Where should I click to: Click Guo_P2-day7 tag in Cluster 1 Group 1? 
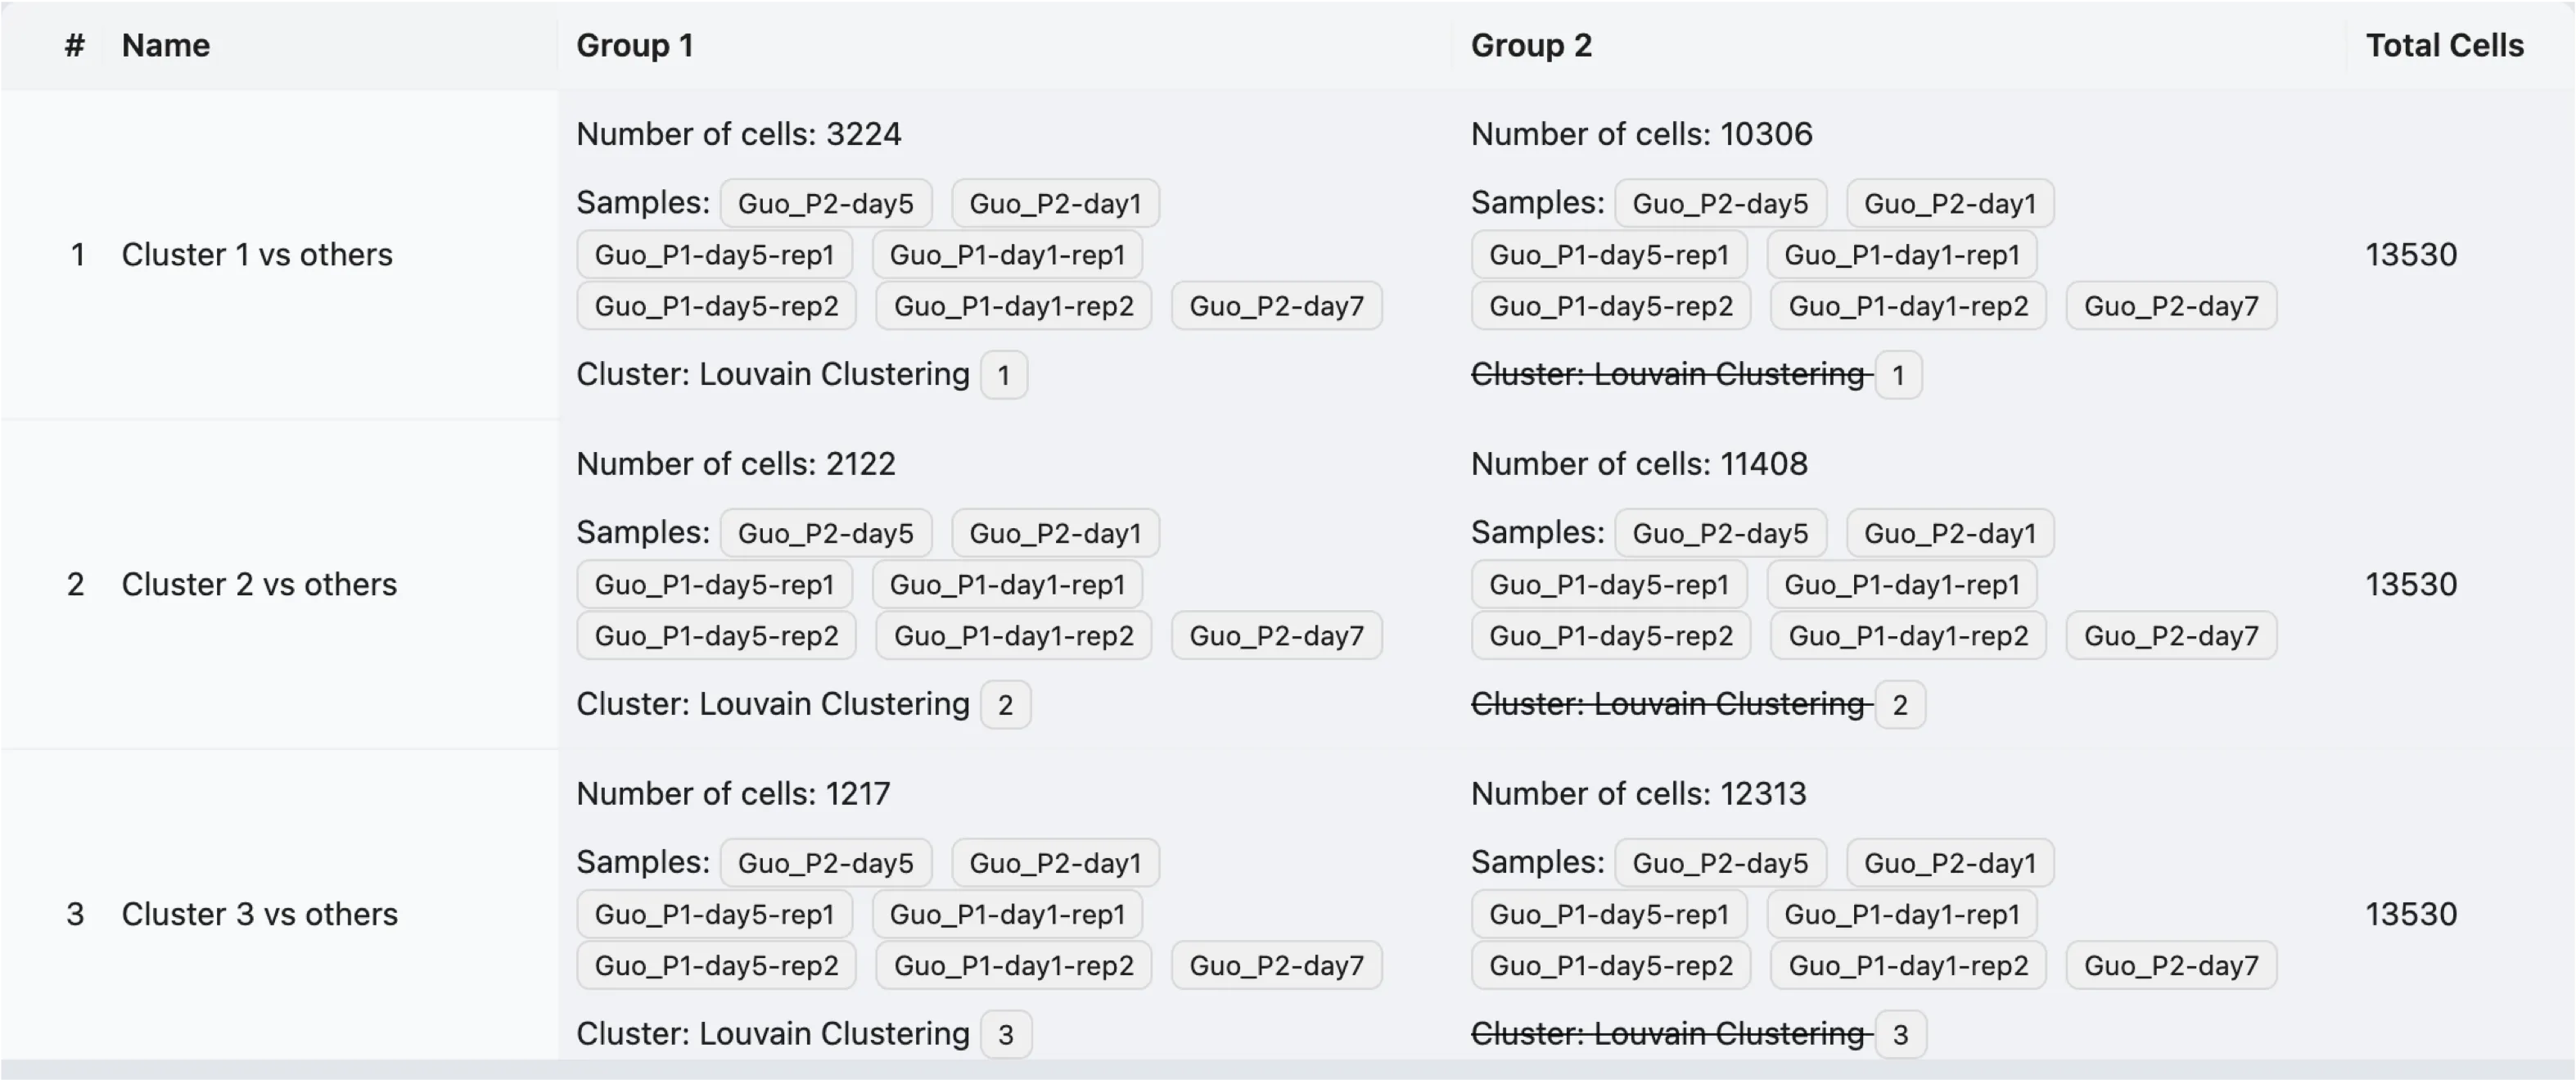(1276, 306)
